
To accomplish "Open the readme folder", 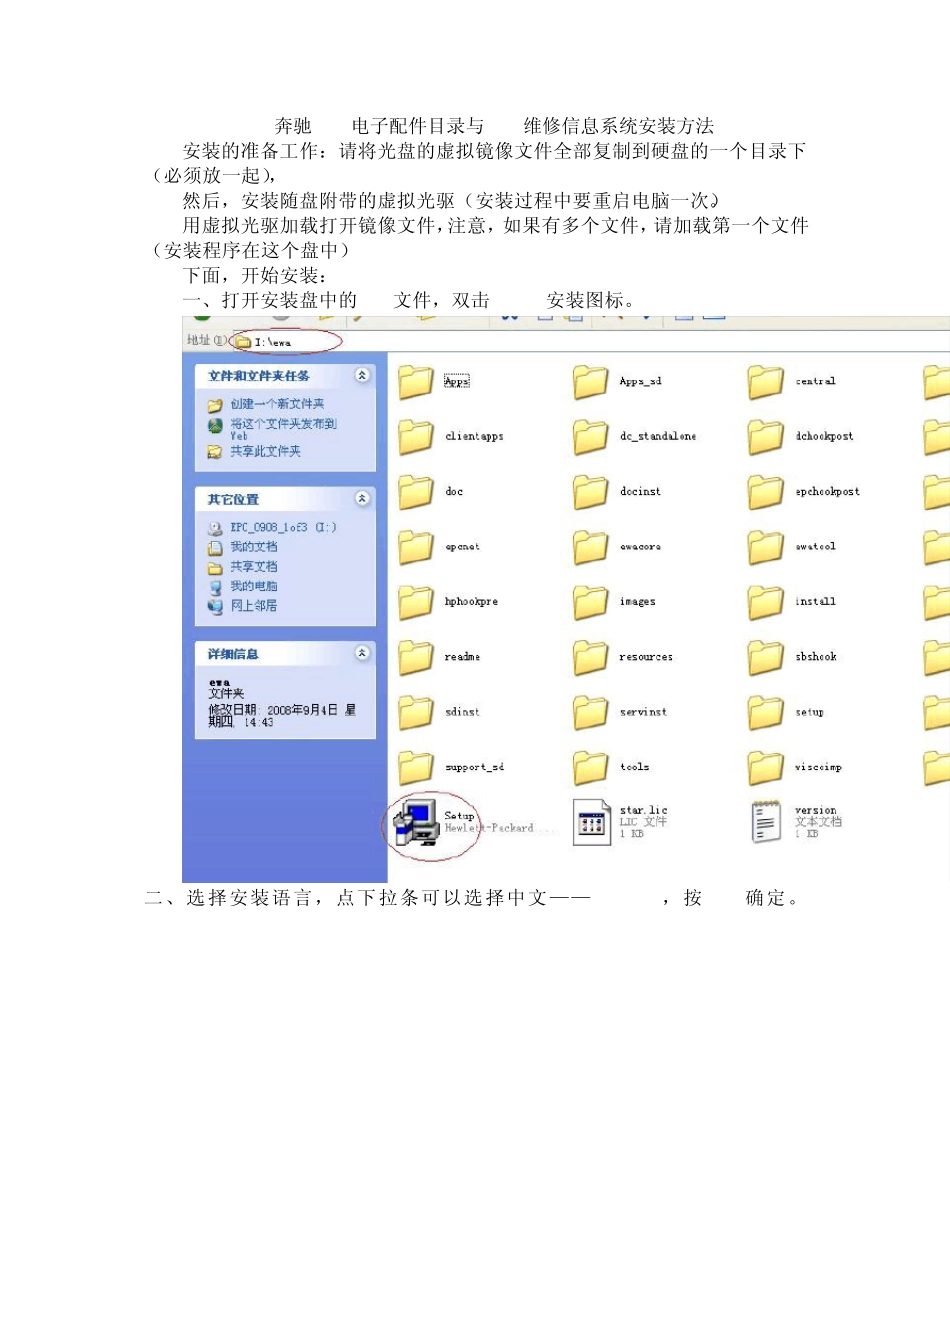I will click(438, 657).
